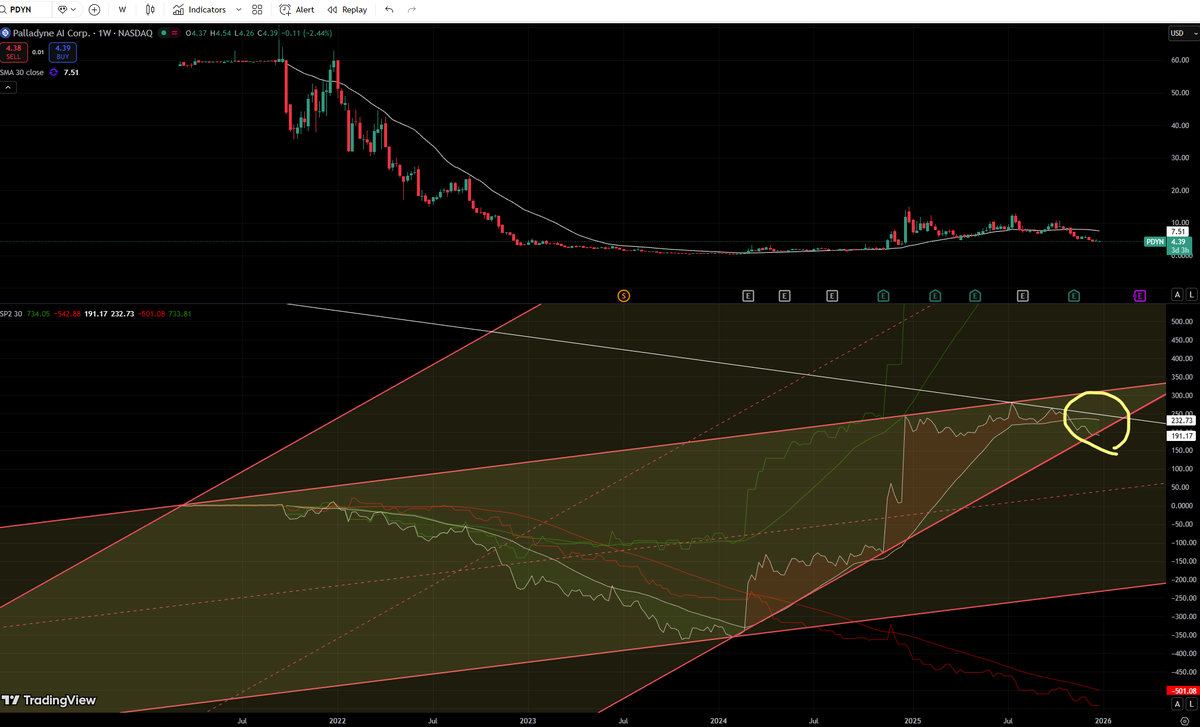Click the blue 4.39 BUY button
This screenshot has width=1200, height=727.
pyautogui.click(x=62, y=51)
